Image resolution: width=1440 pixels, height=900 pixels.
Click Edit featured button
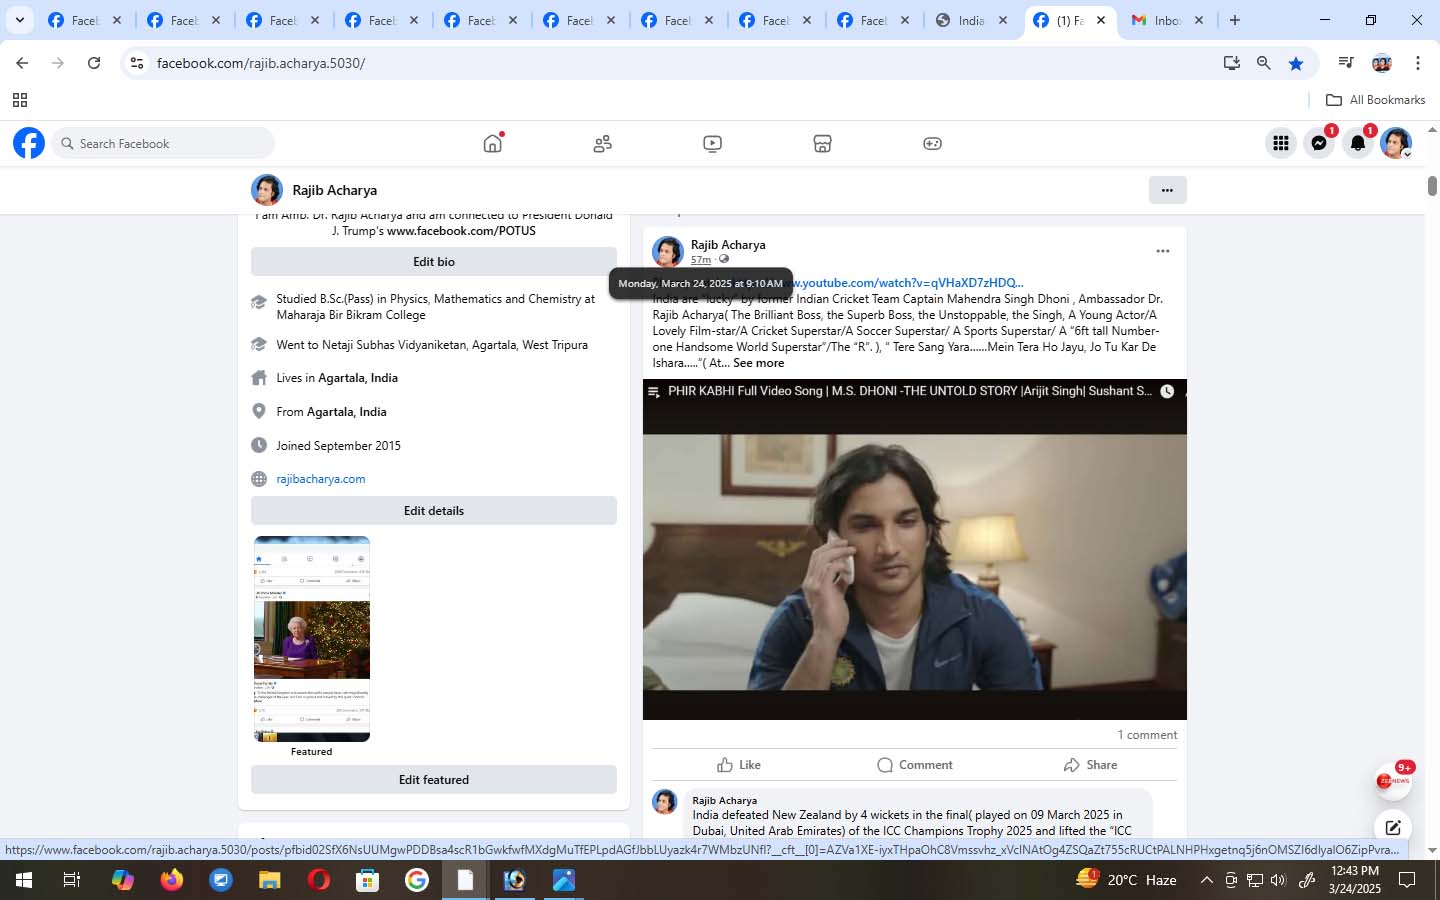(434, 780)
